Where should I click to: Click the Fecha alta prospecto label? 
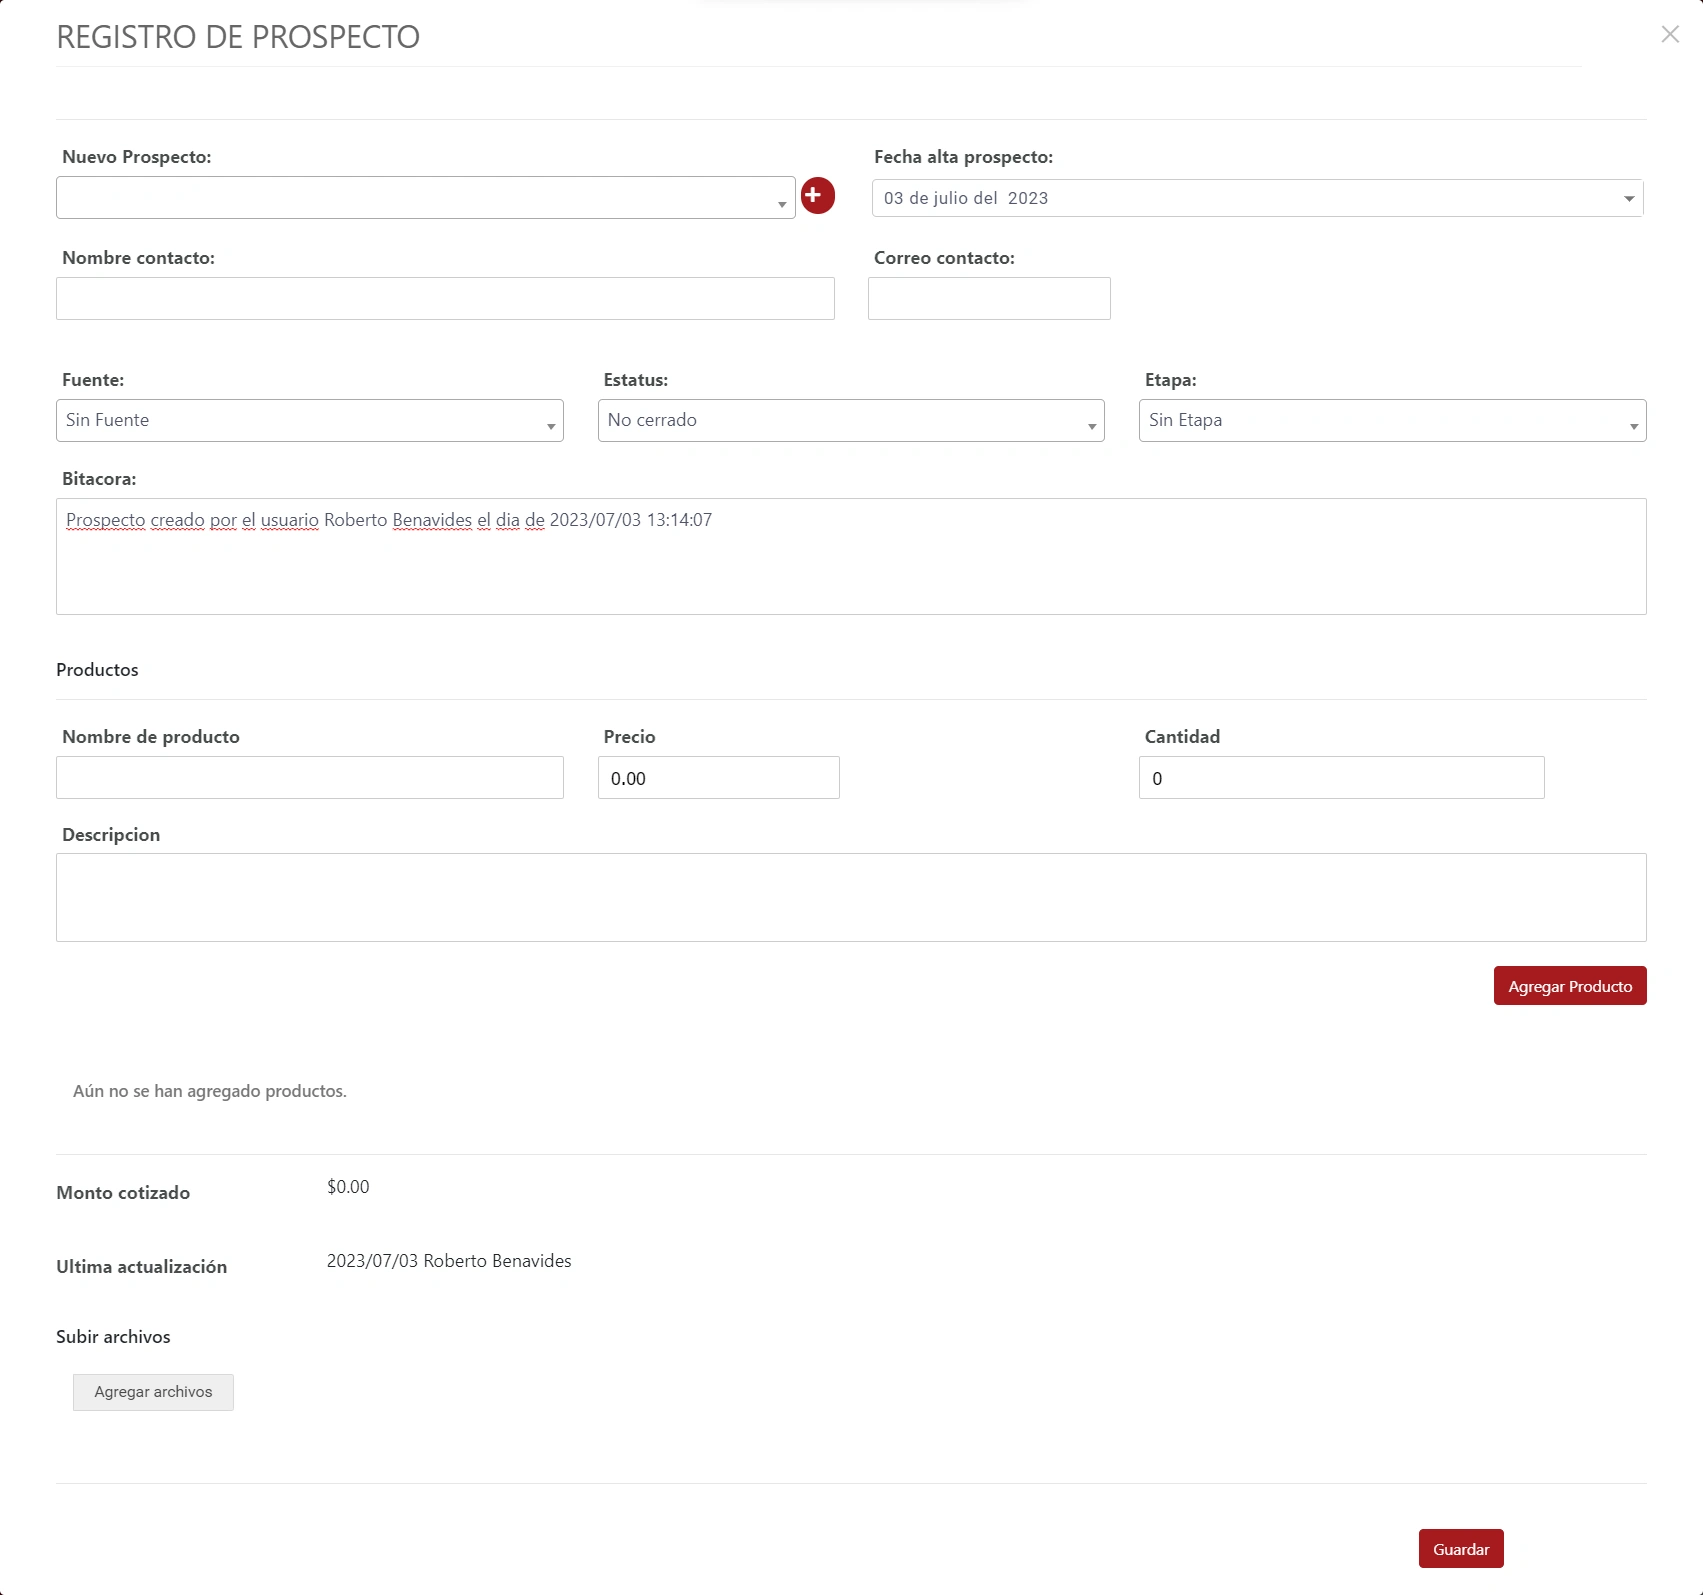(963, 157)
